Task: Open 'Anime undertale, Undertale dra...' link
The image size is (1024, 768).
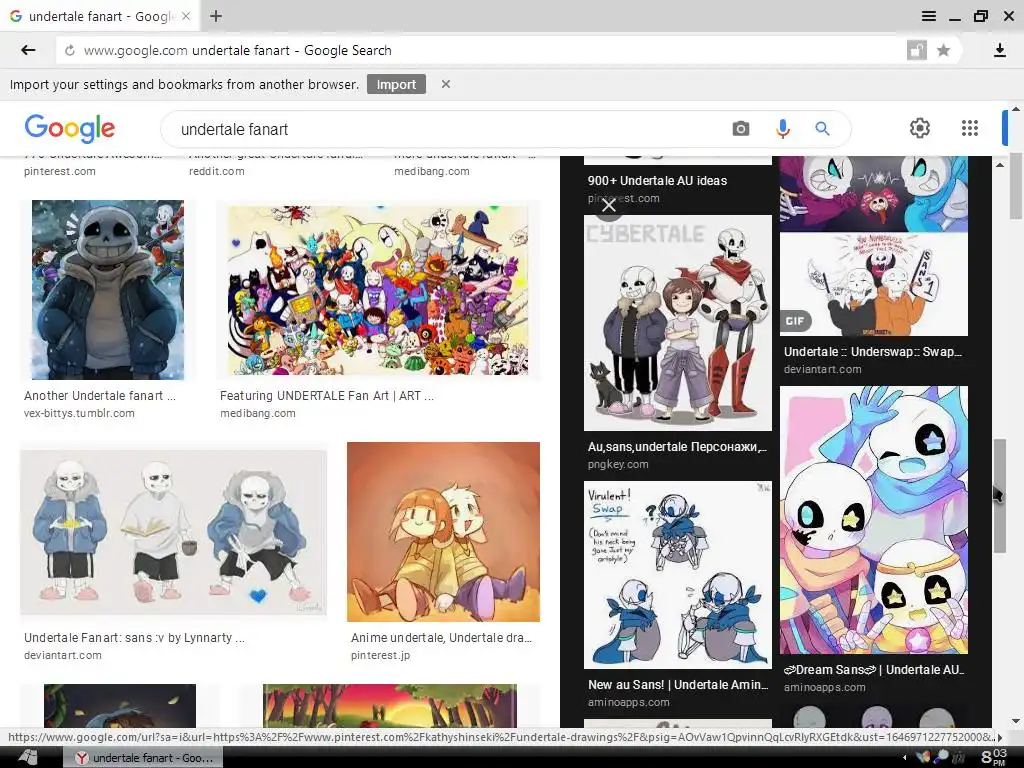Action: (441, 638)
